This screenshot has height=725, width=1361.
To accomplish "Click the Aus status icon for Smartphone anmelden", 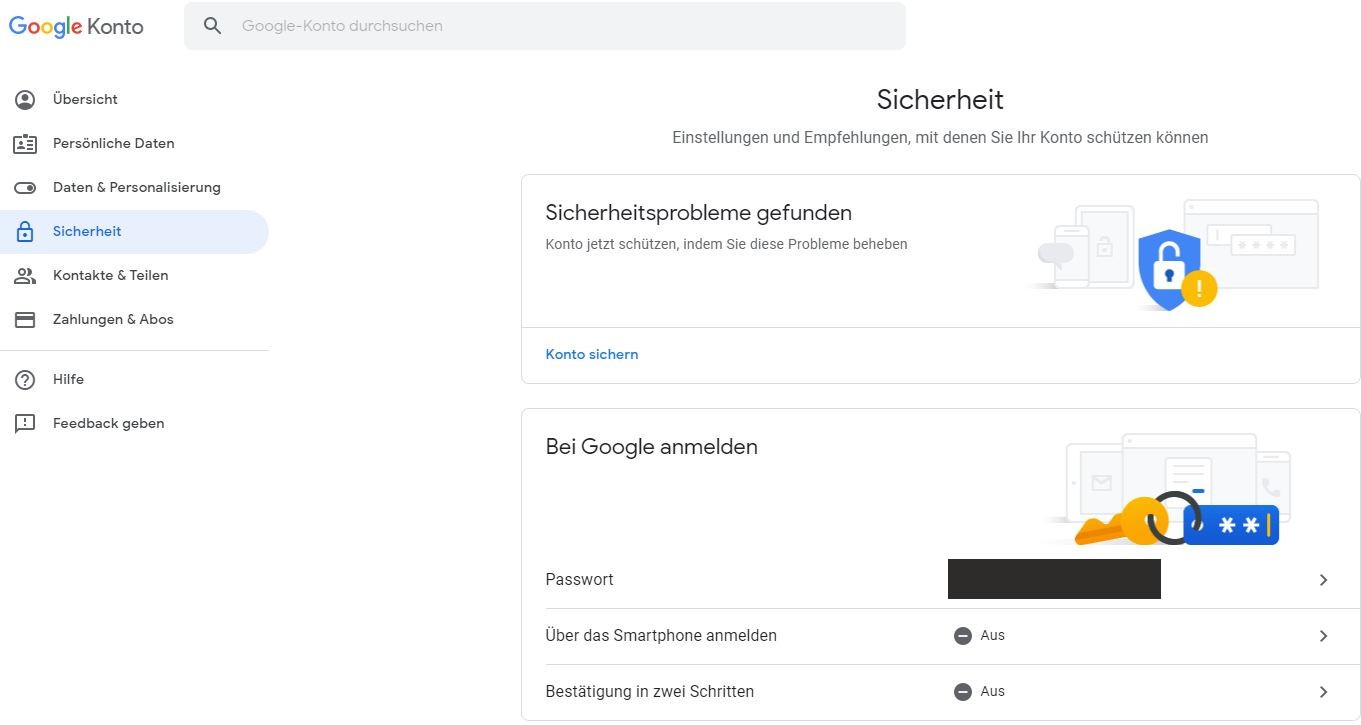I will (x=963, y=636).
